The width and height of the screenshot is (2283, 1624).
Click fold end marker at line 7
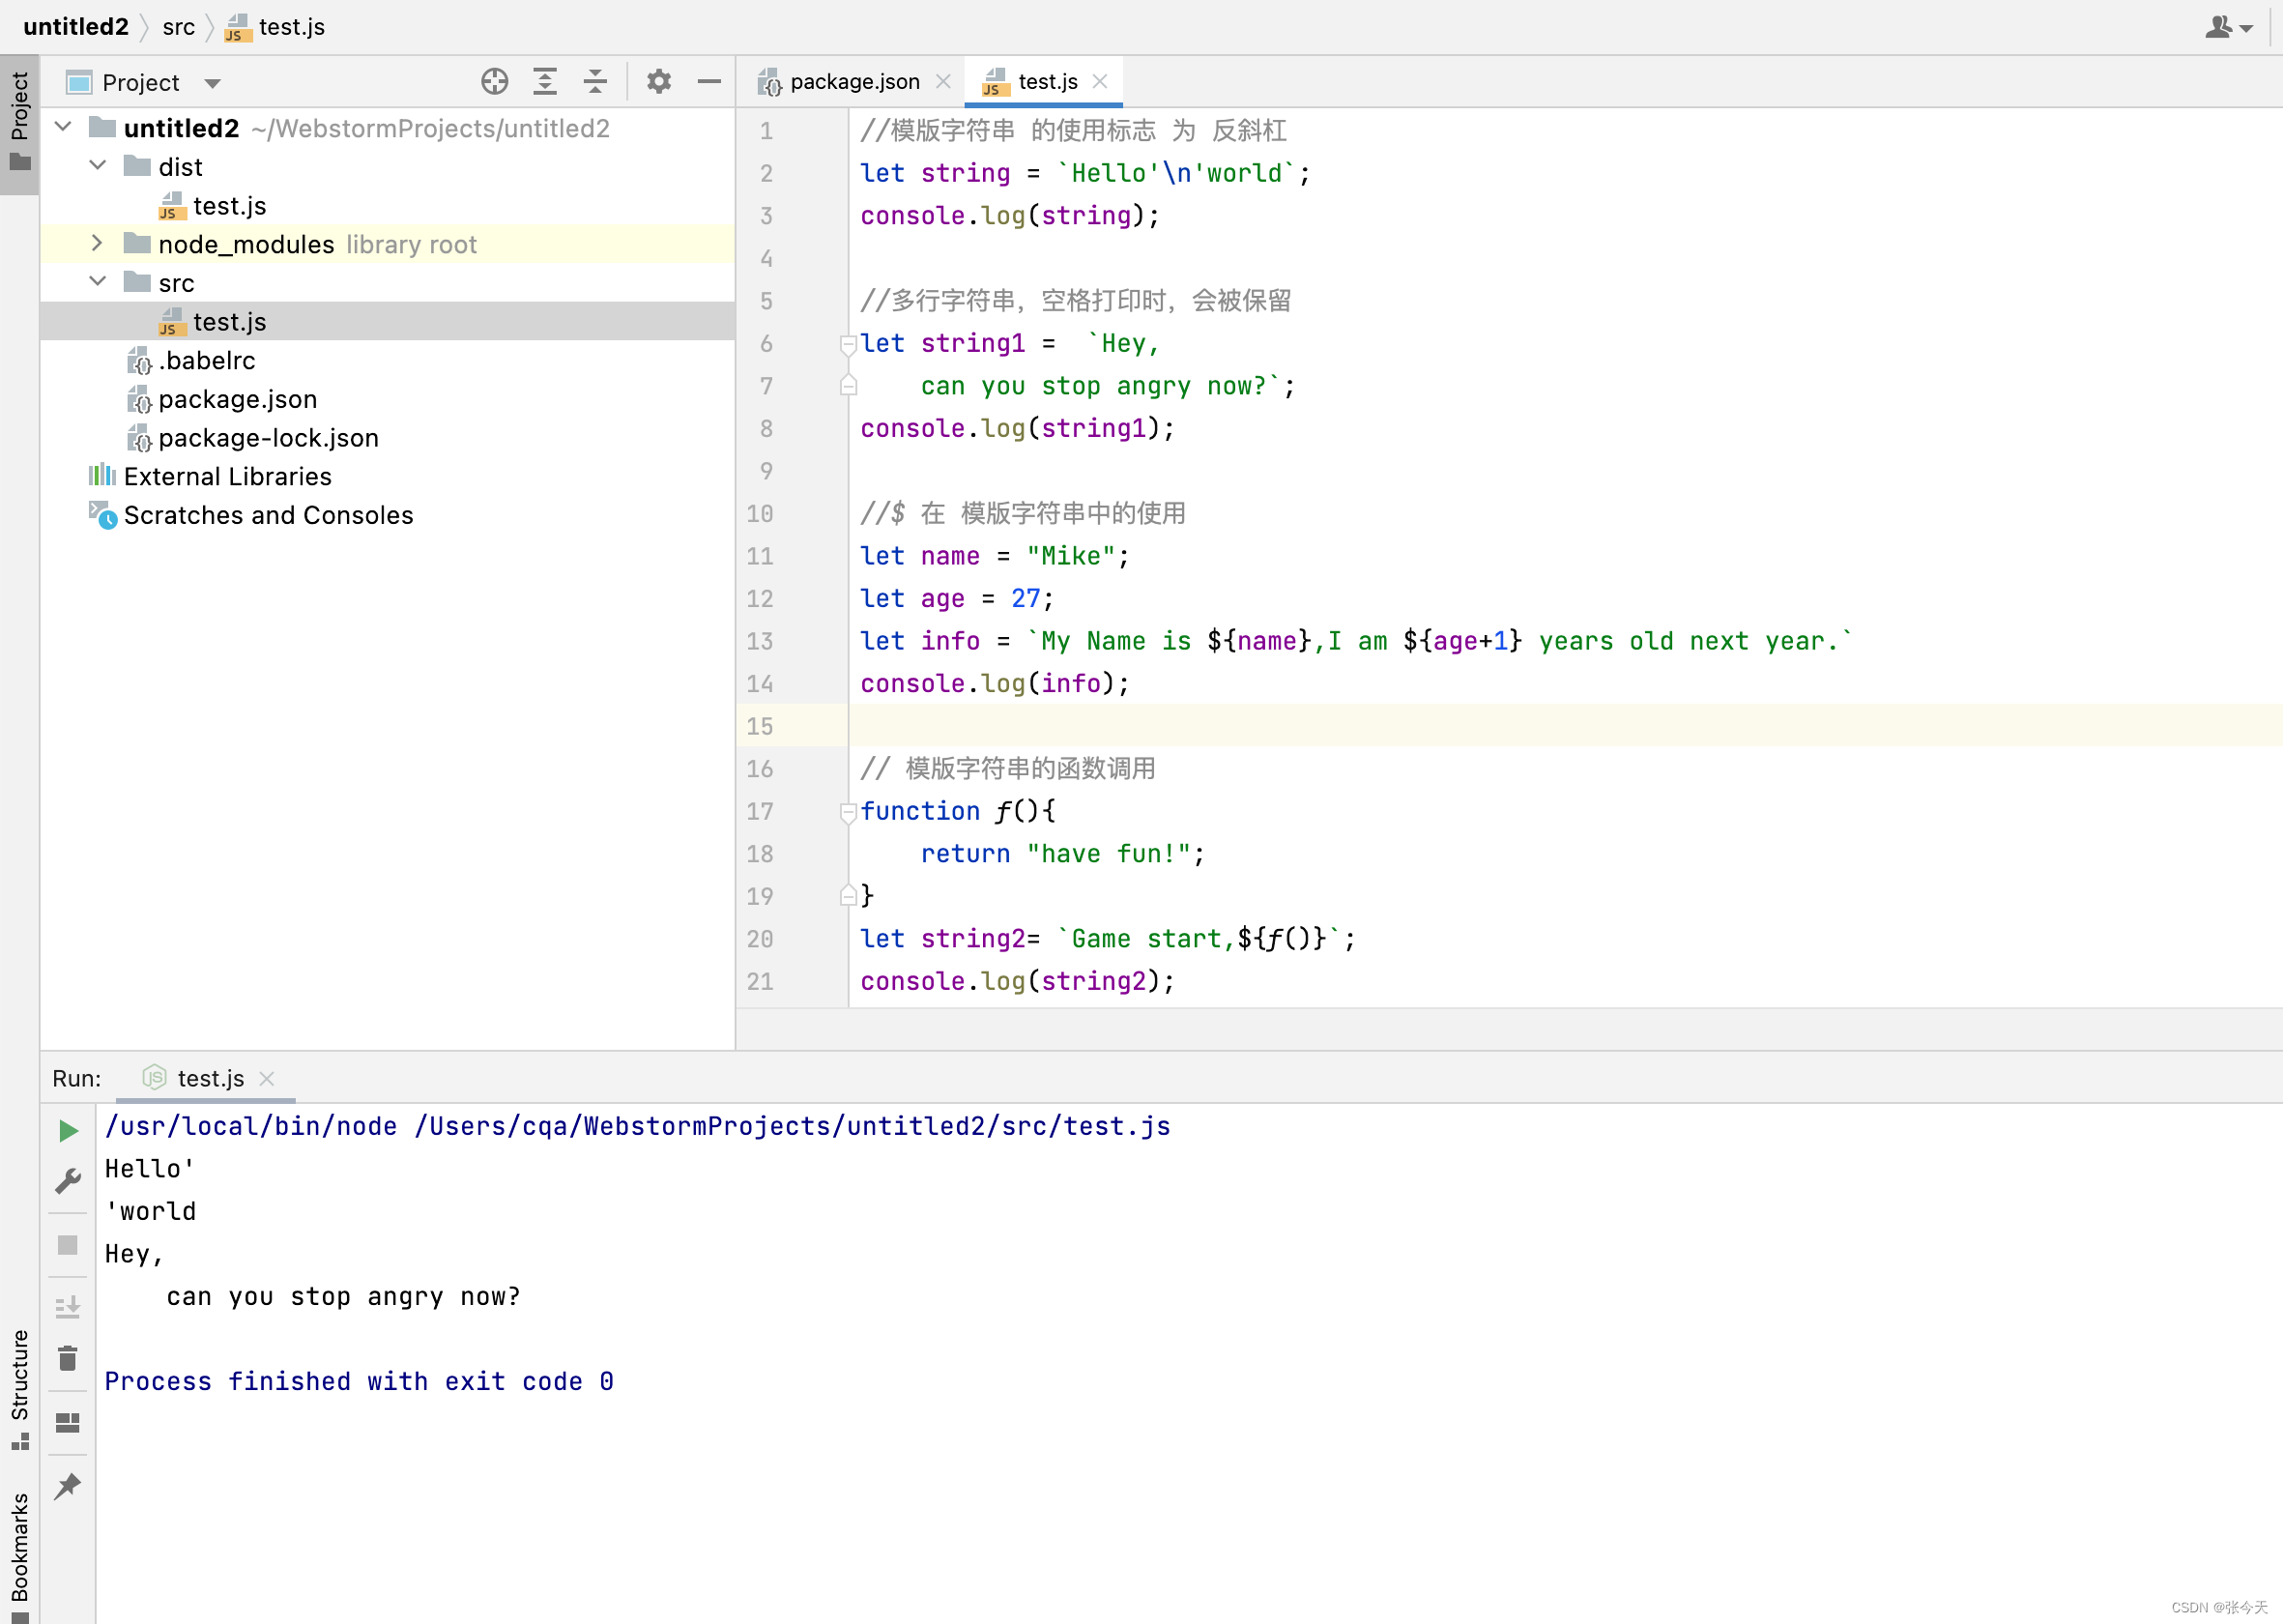click(x=848, y=385)
